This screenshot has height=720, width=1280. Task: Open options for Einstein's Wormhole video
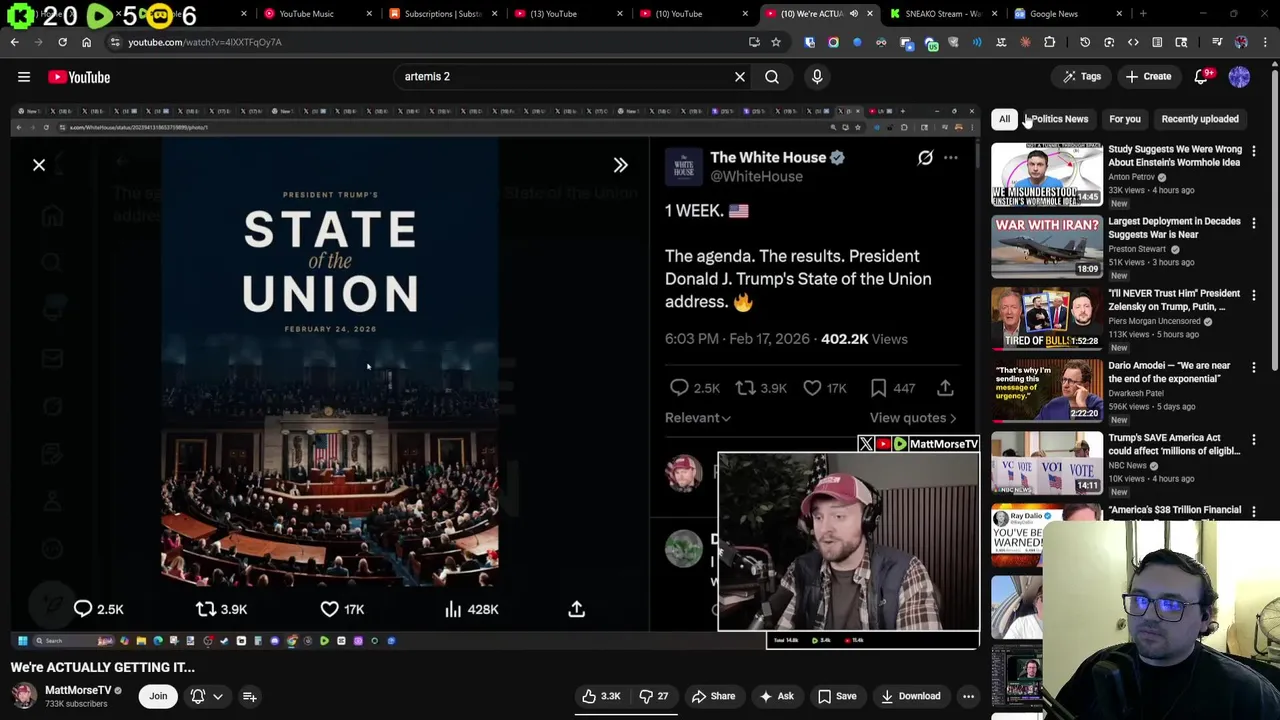(1254, 151)
